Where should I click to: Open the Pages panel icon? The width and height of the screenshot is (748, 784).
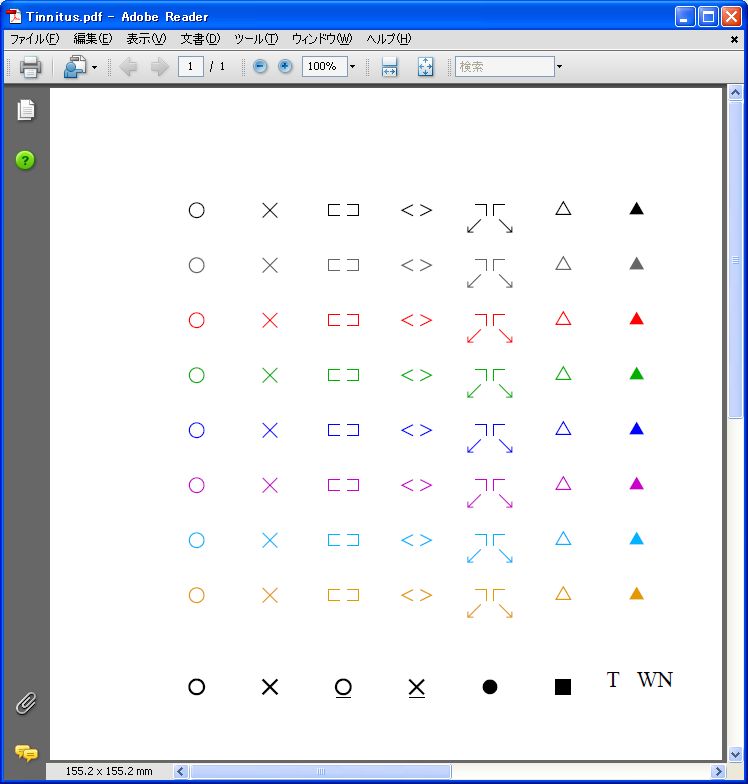[x=26, y=110]
